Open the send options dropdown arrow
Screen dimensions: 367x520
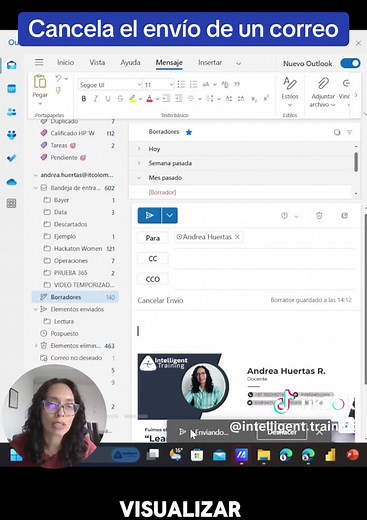[169, 215]
